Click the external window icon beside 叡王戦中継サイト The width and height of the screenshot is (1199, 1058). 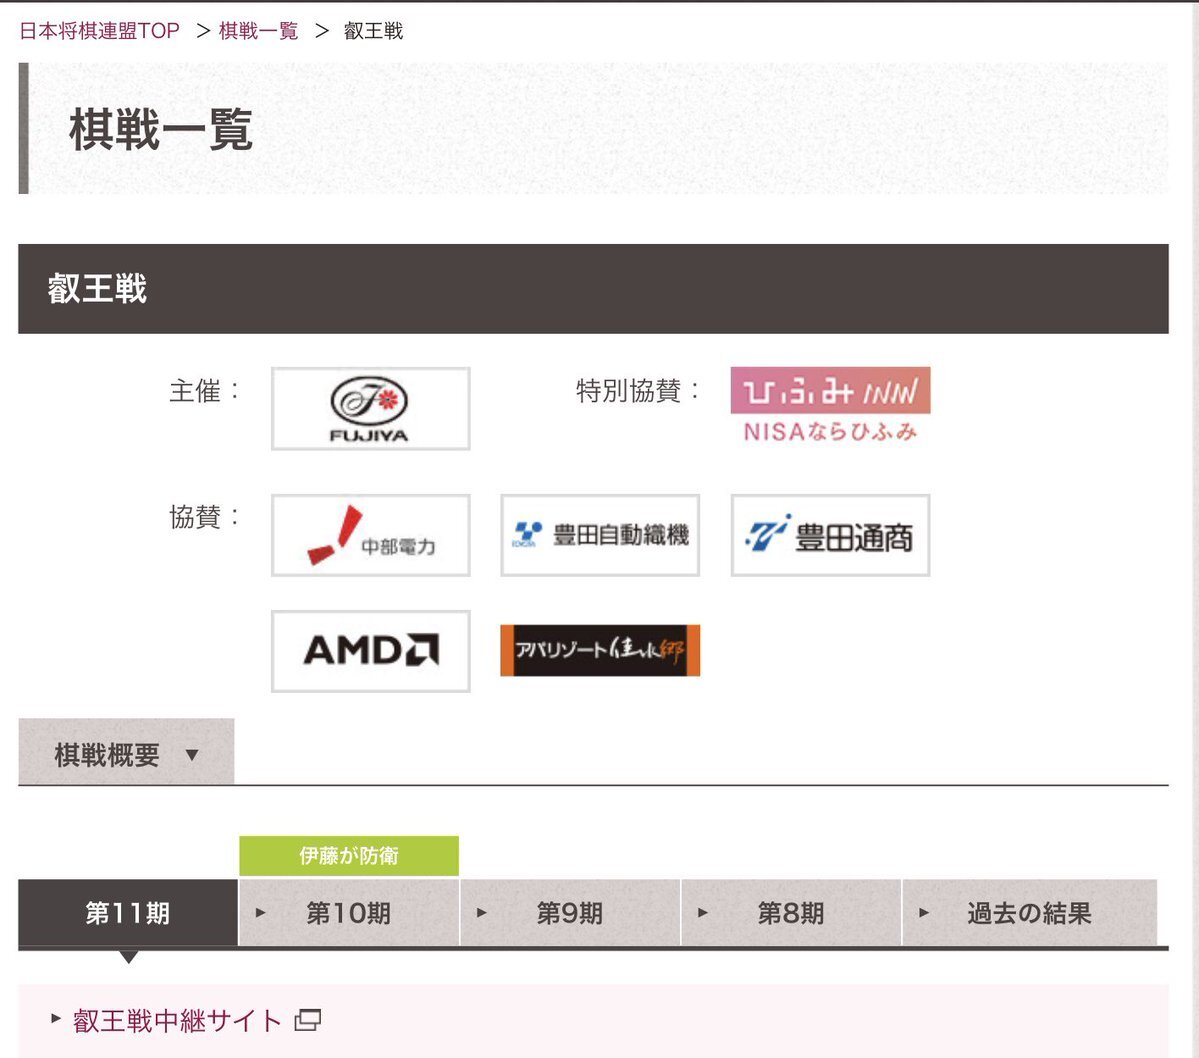pos(307,1020)
